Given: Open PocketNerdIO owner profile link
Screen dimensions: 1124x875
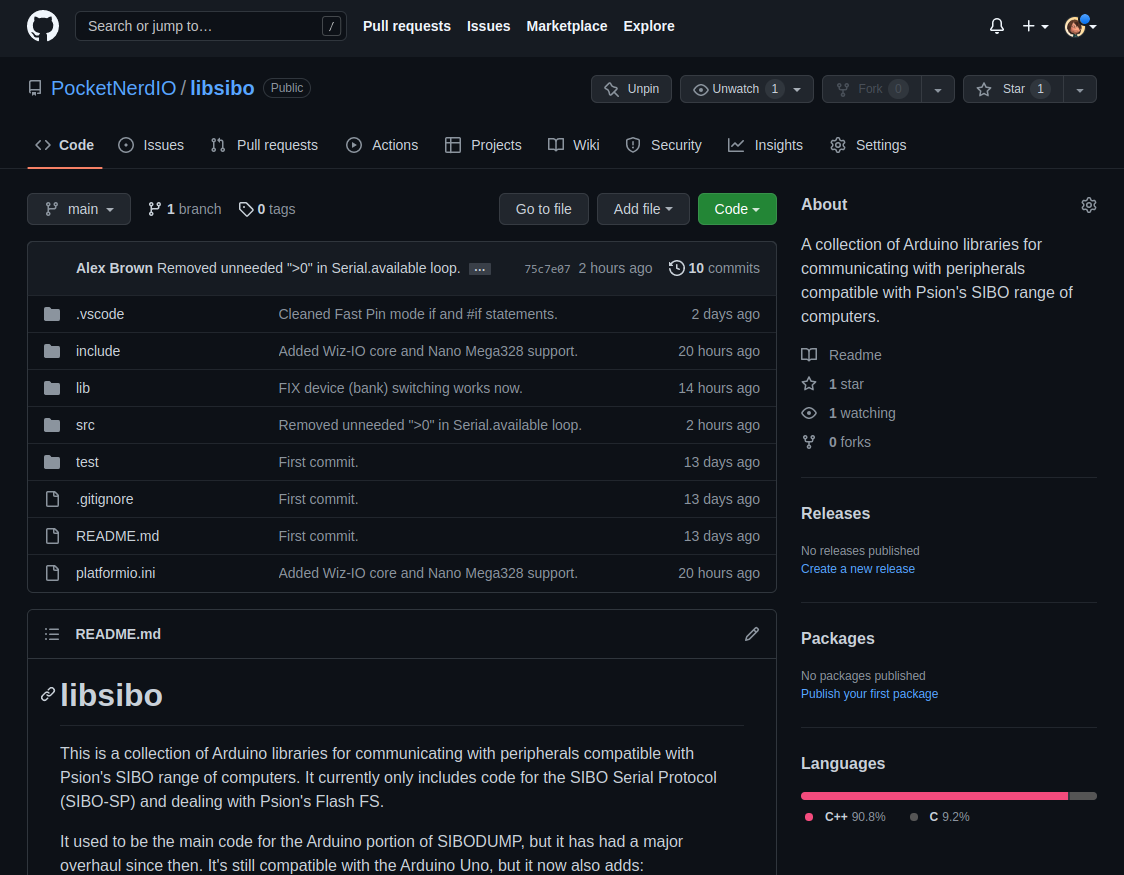Looking at the screenshot, I should (113, 88).
